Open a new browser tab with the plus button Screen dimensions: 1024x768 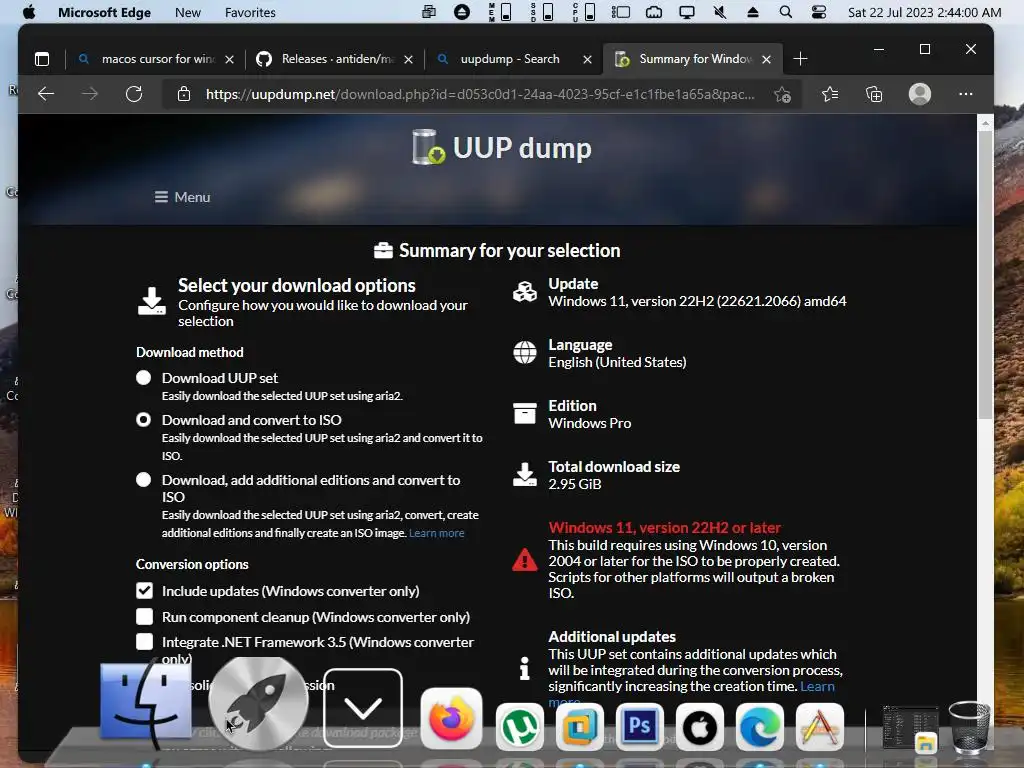point(800,59)
